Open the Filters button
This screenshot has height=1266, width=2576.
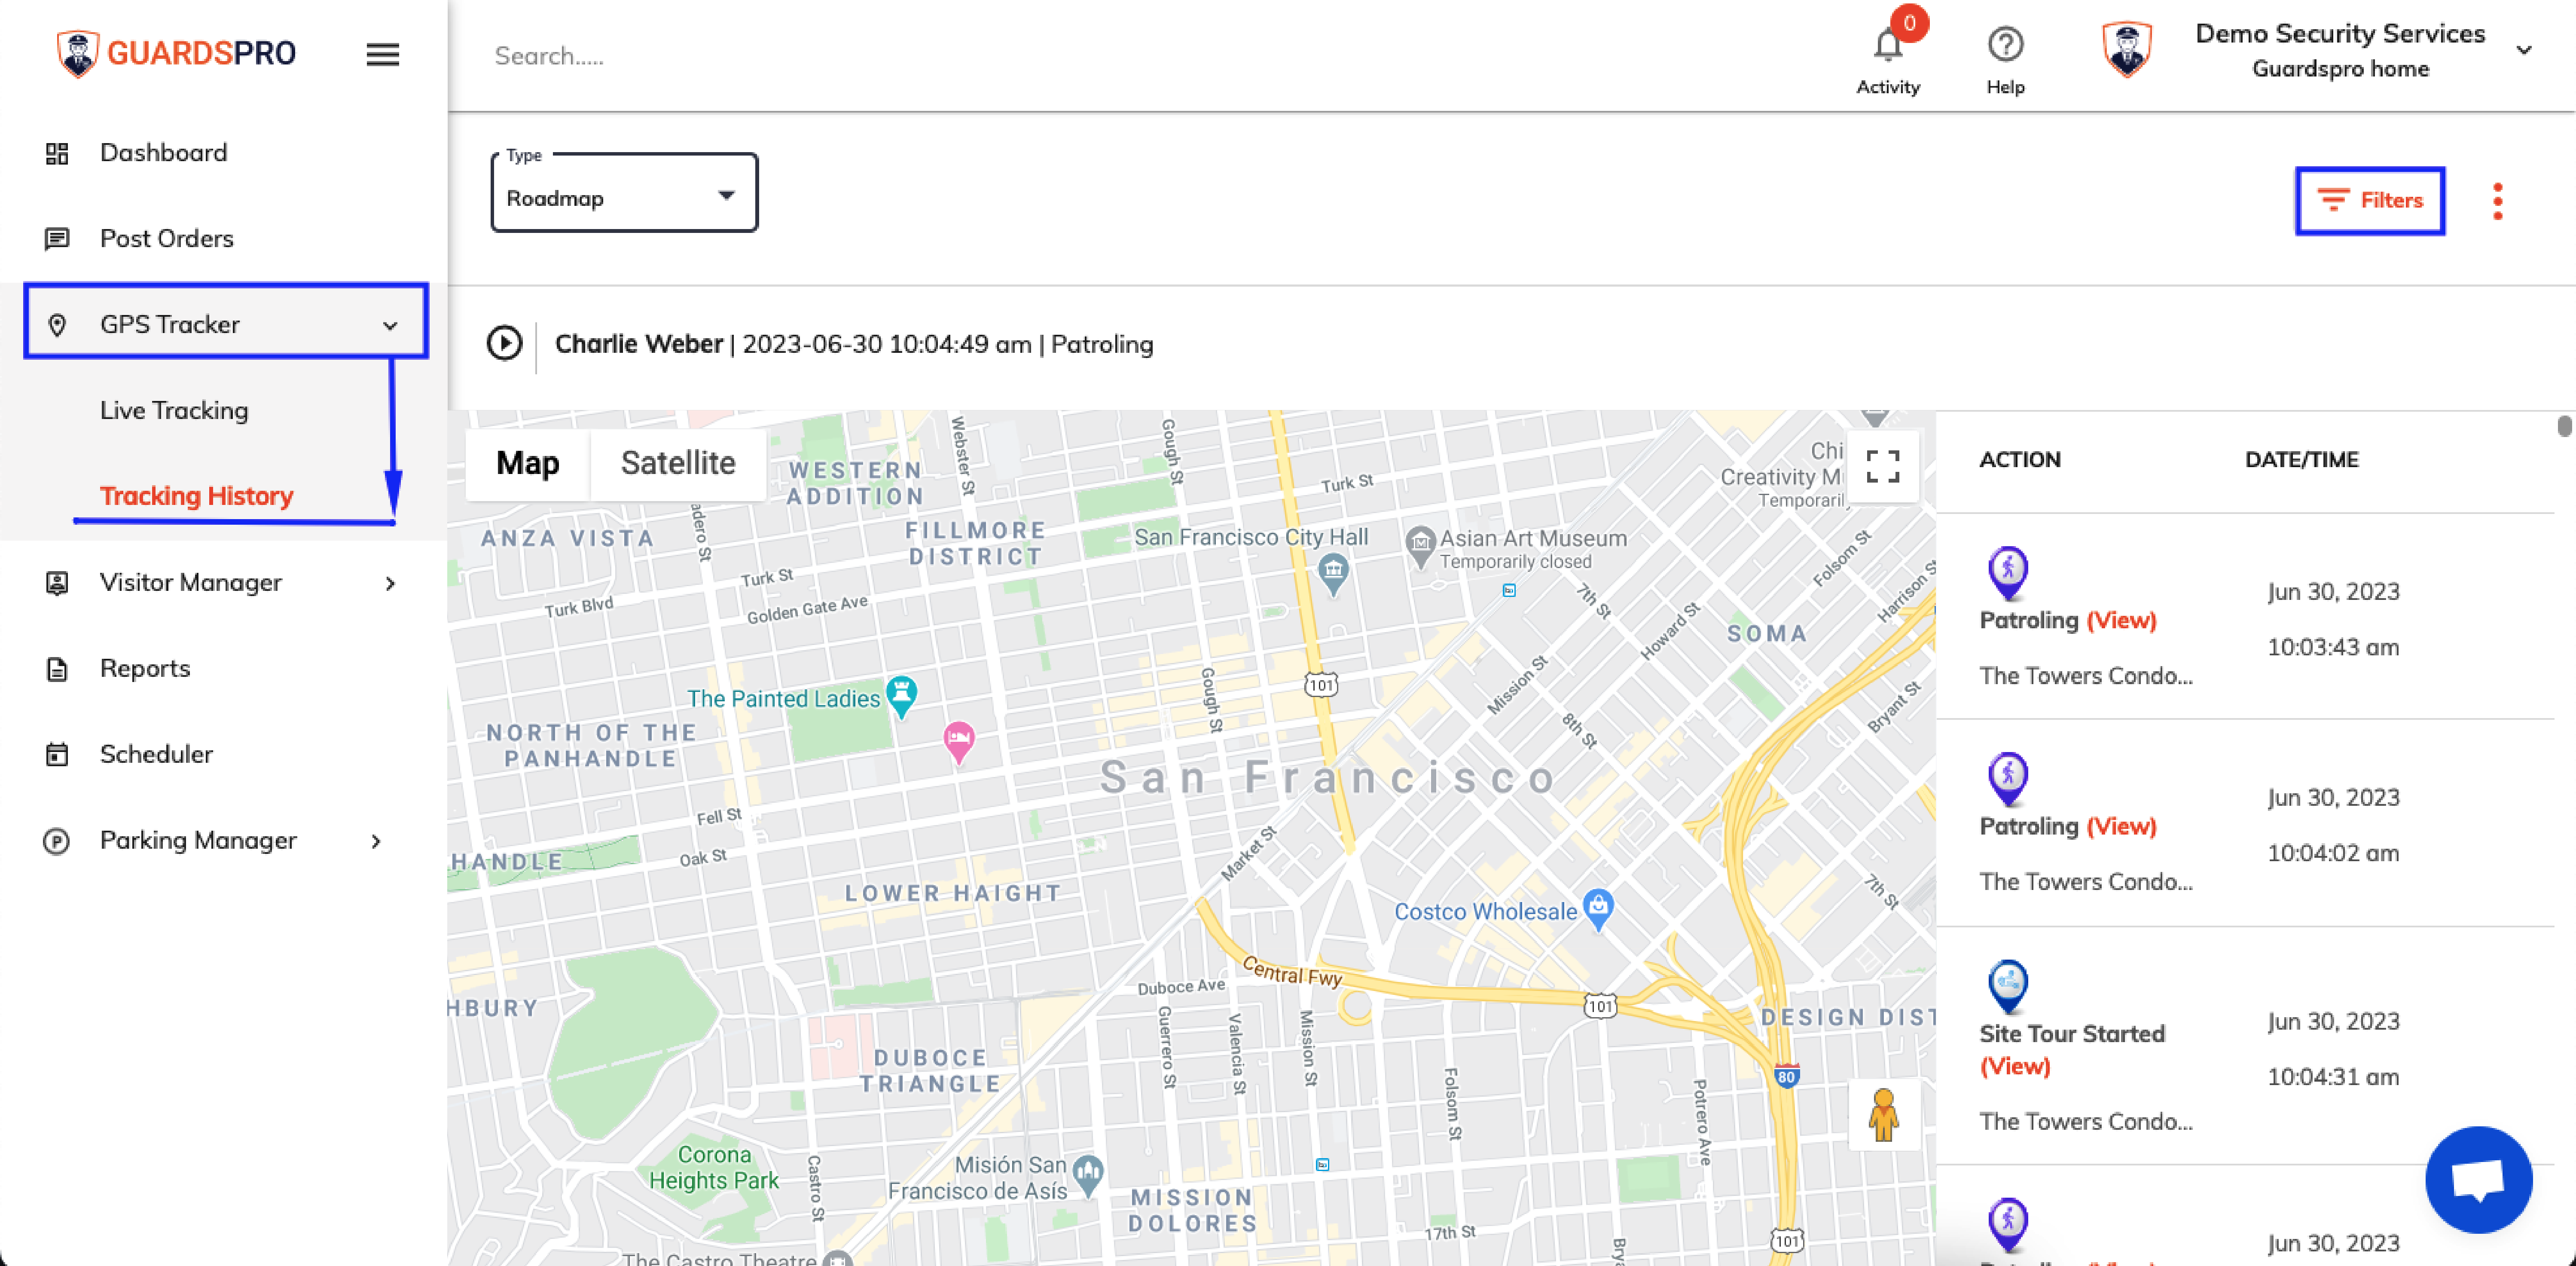coord(2370,201)
